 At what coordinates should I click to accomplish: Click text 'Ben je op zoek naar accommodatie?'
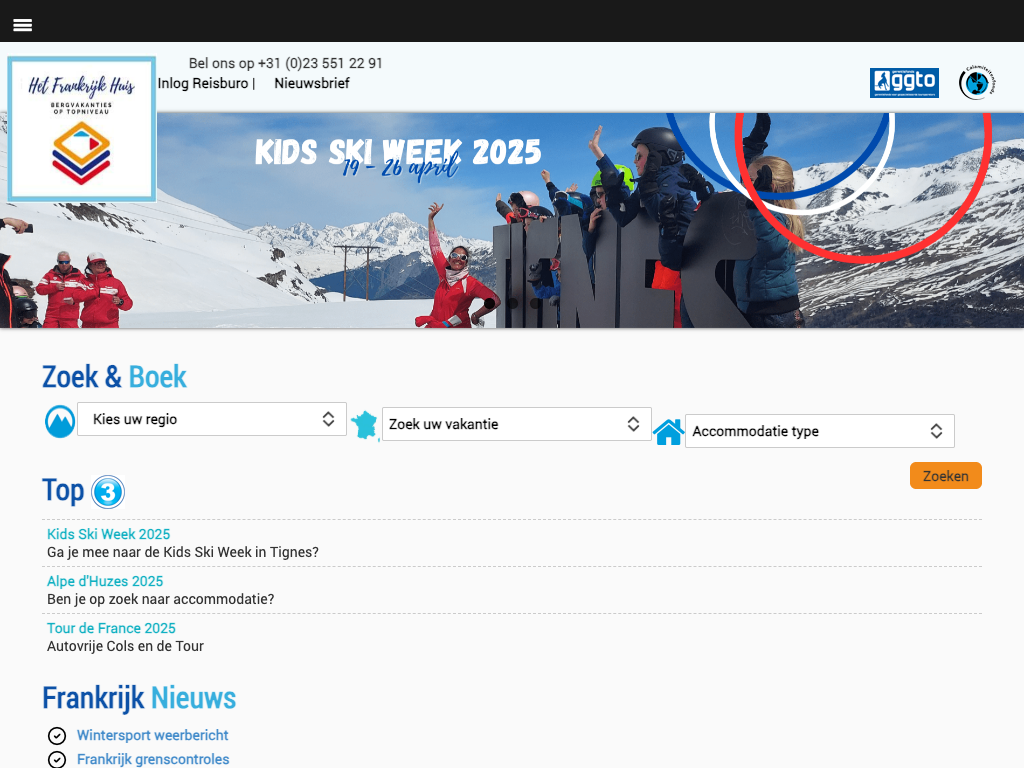point(161,600)
